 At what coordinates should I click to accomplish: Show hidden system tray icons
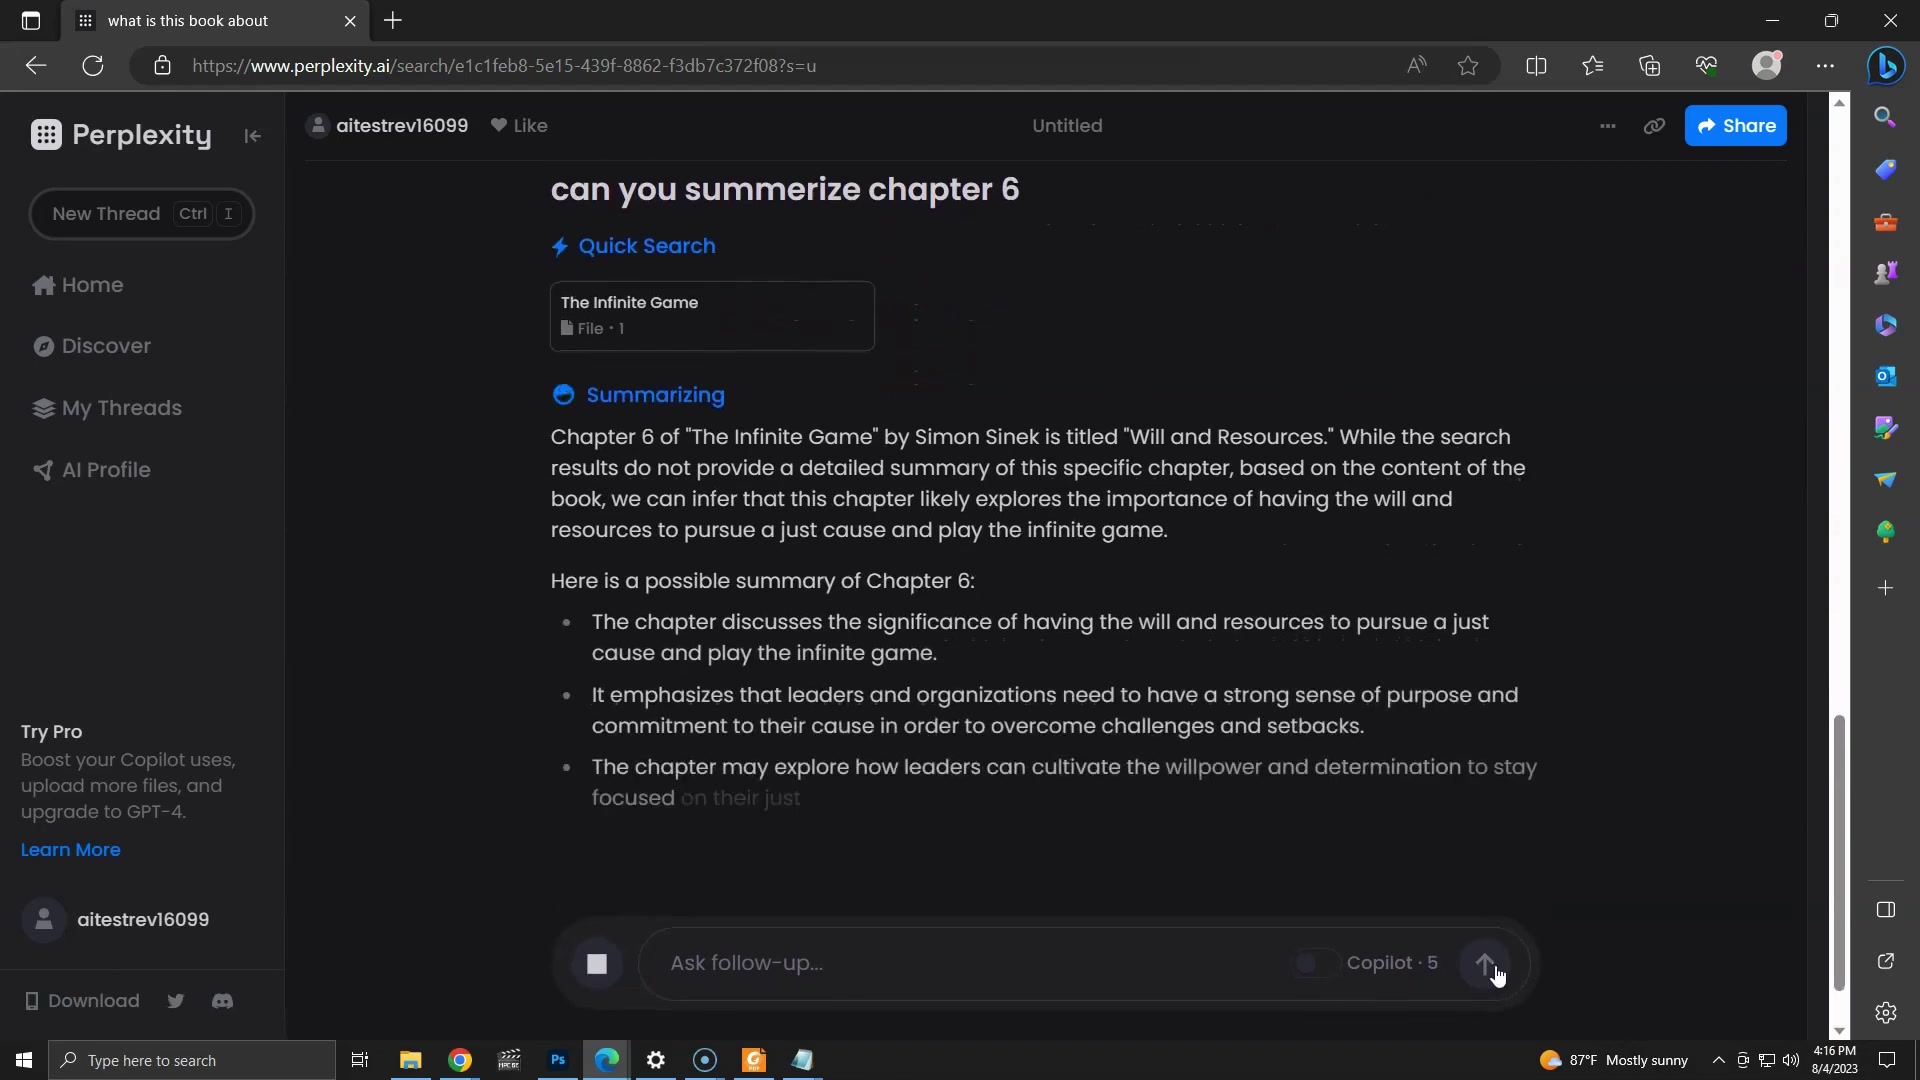pos(1718,1060)
